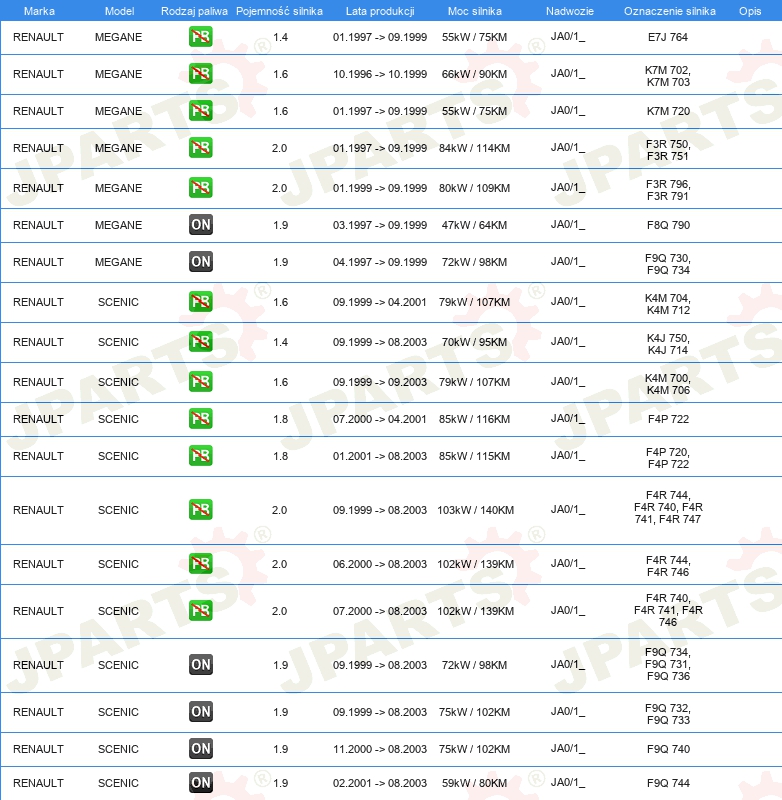Viewport: 782px width, 800px height.
Task: Click the petrol icon for F4P 720, F4P 722
Action: click(x=200, y=456)
